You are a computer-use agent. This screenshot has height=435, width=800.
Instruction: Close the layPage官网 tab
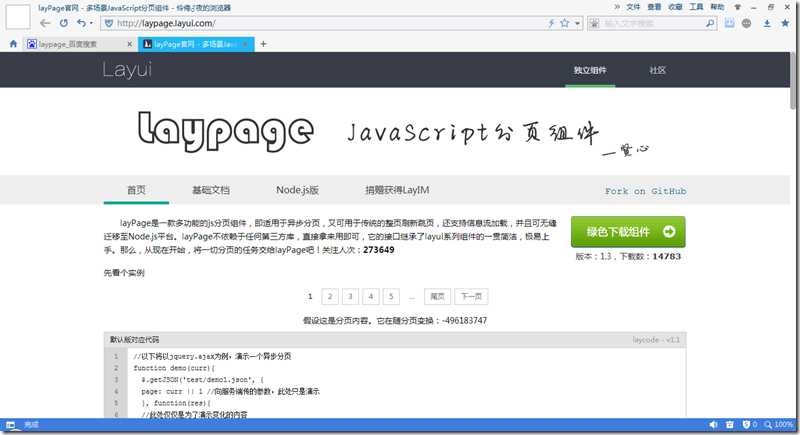pos(245,44)
